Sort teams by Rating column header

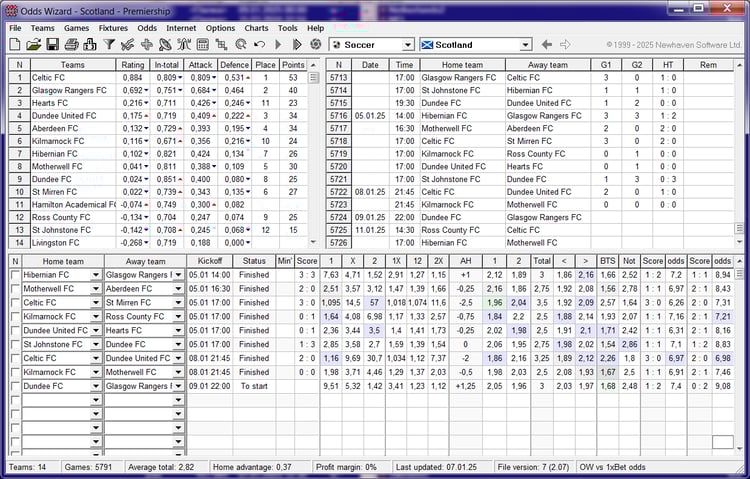coord(133,65)
